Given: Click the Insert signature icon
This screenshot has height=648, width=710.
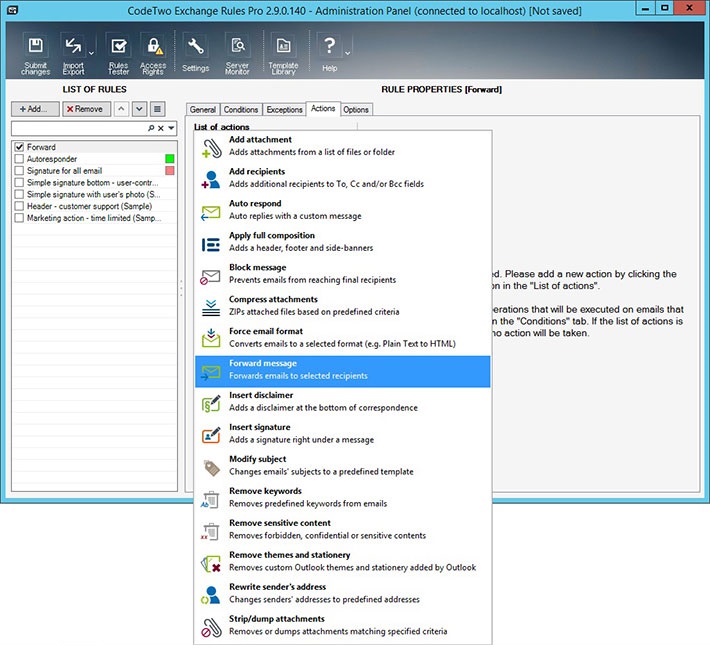Looking at the screenshot, I should [211, 435].
